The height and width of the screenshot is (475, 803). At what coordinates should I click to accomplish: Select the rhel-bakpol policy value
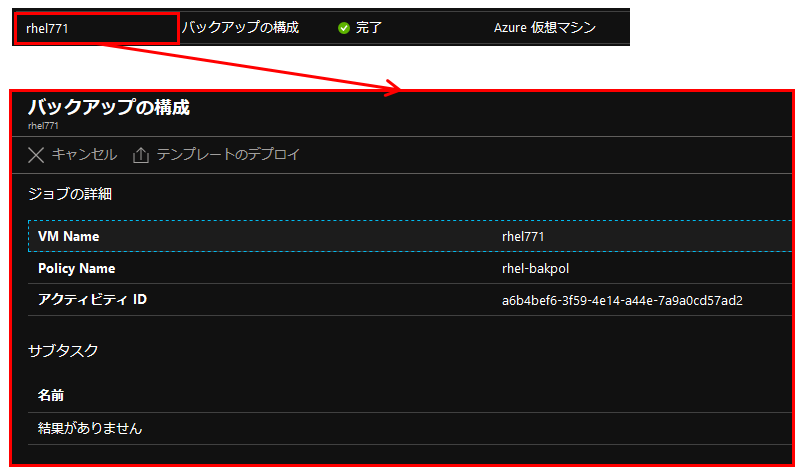coord(535,269)
